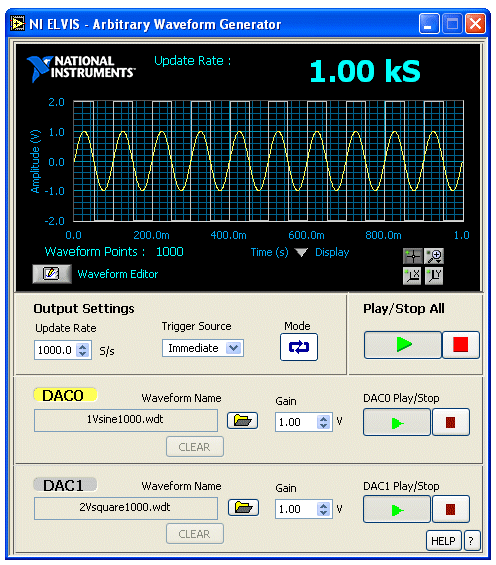Click the 0.0 start time axis value
Image resolution: width=496 pixels, height=565 pixels.
73,235
